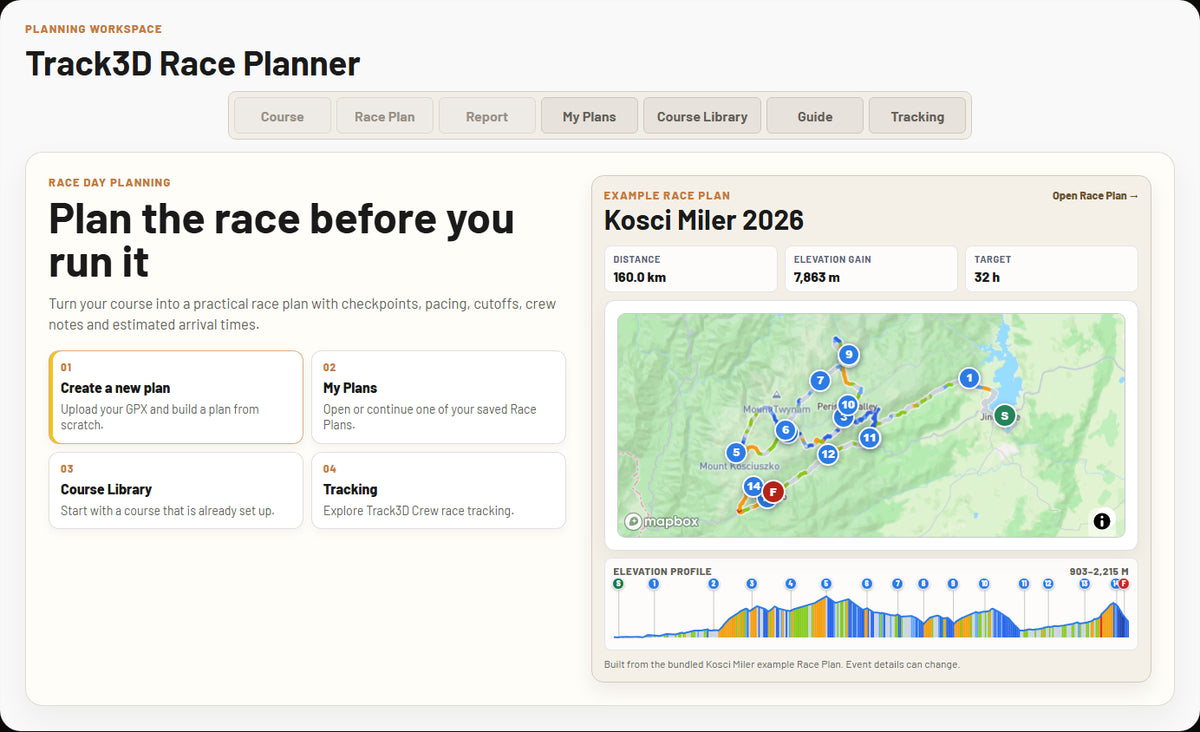Screen dimensions: 1200x732
Task: Switch to the Course Library tab in navigation
Action: click(702, 116)
